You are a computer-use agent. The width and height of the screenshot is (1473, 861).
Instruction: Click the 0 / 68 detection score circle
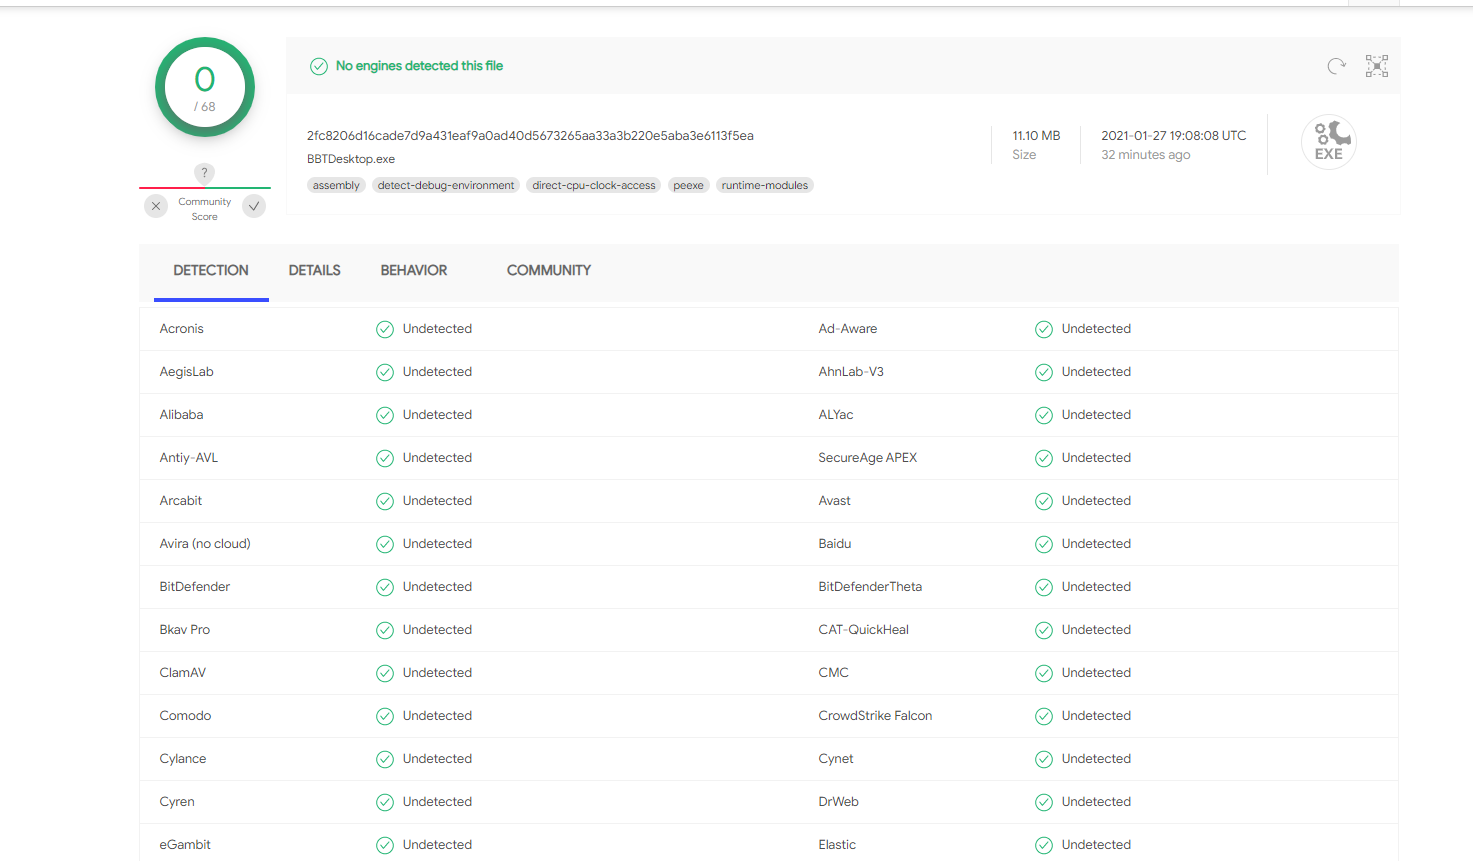(x=205, y=87)
